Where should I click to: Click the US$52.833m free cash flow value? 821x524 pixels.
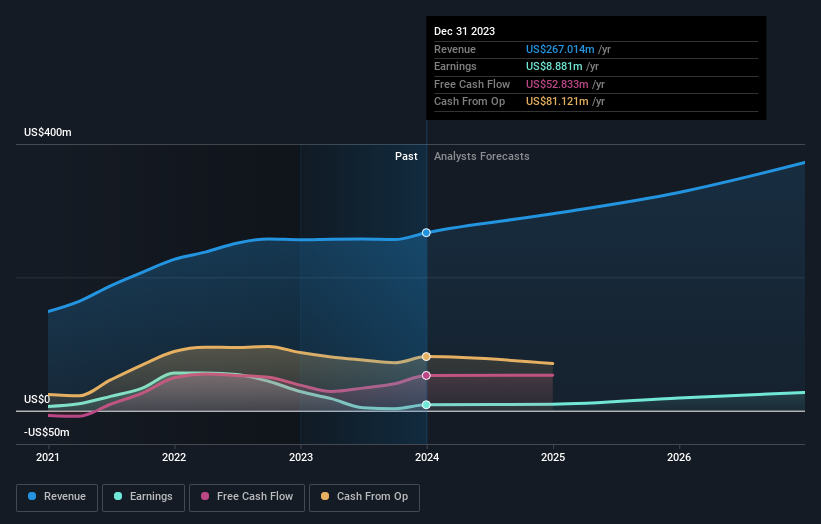(557, 84)
